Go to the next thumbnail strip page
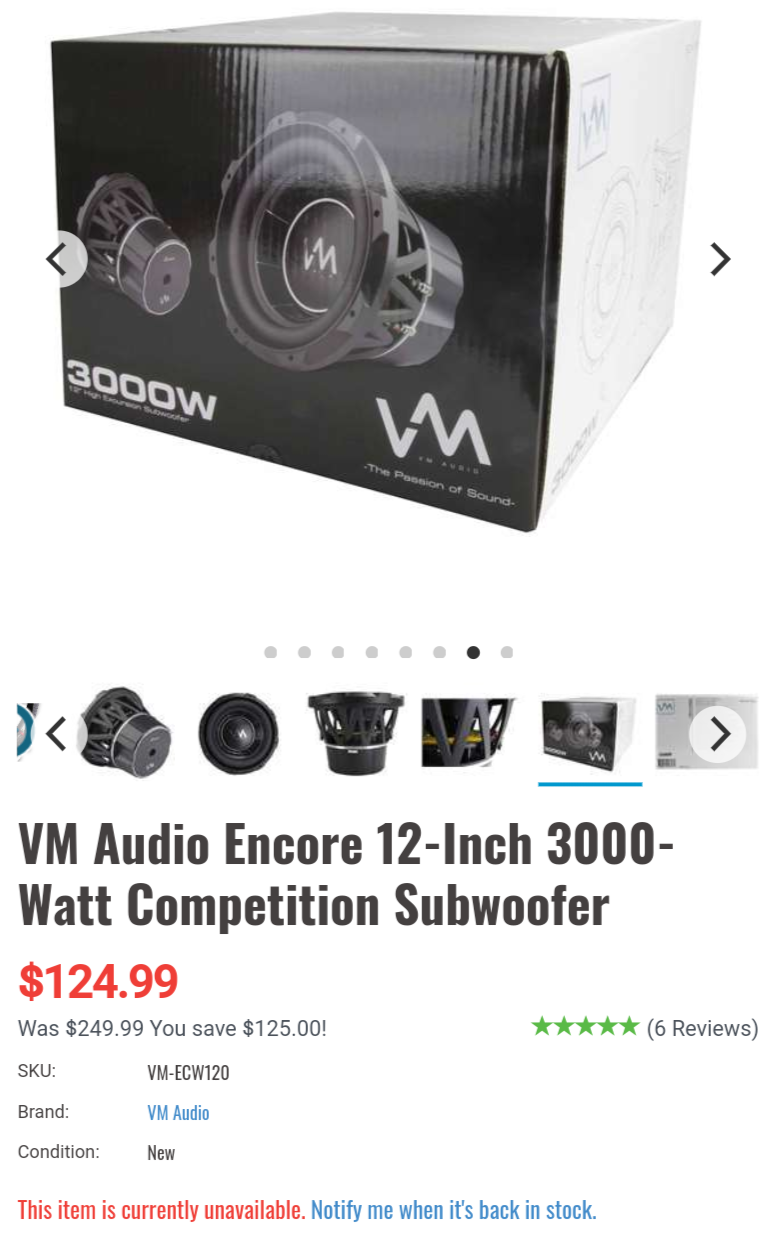The height and width of the screenshot is (1234, 770). (x=720, y=734)
